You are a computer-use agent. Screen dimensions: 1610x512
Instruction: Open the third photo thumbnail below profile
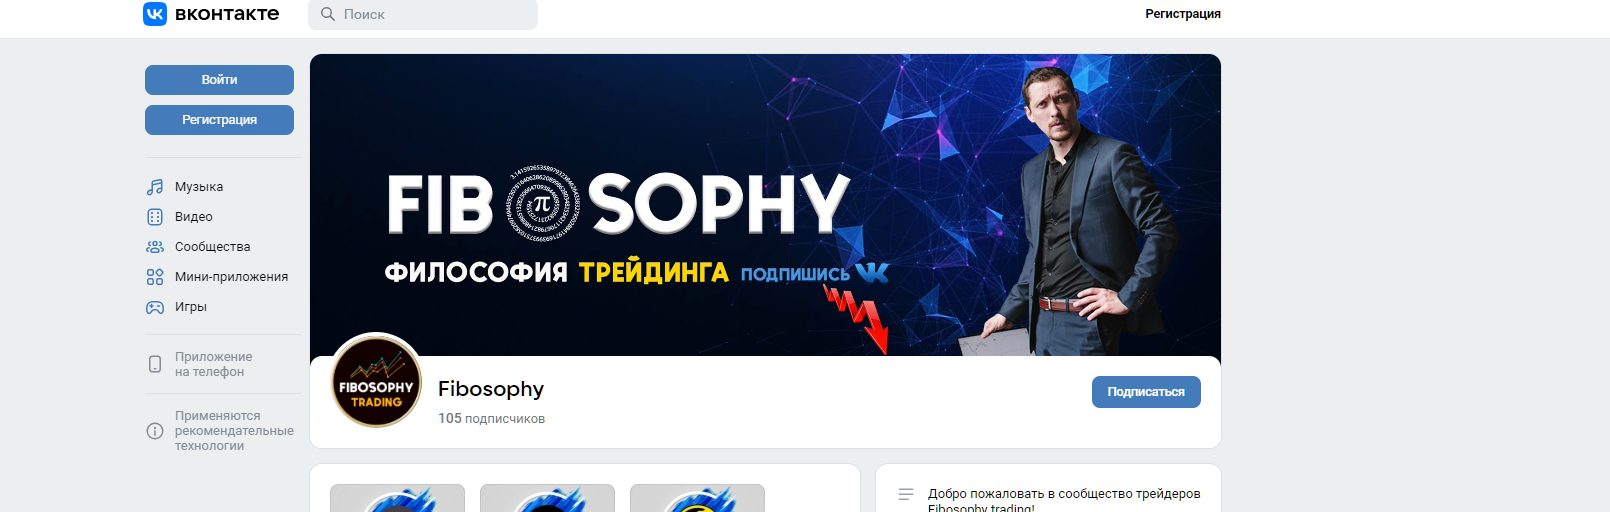(697, 498)
